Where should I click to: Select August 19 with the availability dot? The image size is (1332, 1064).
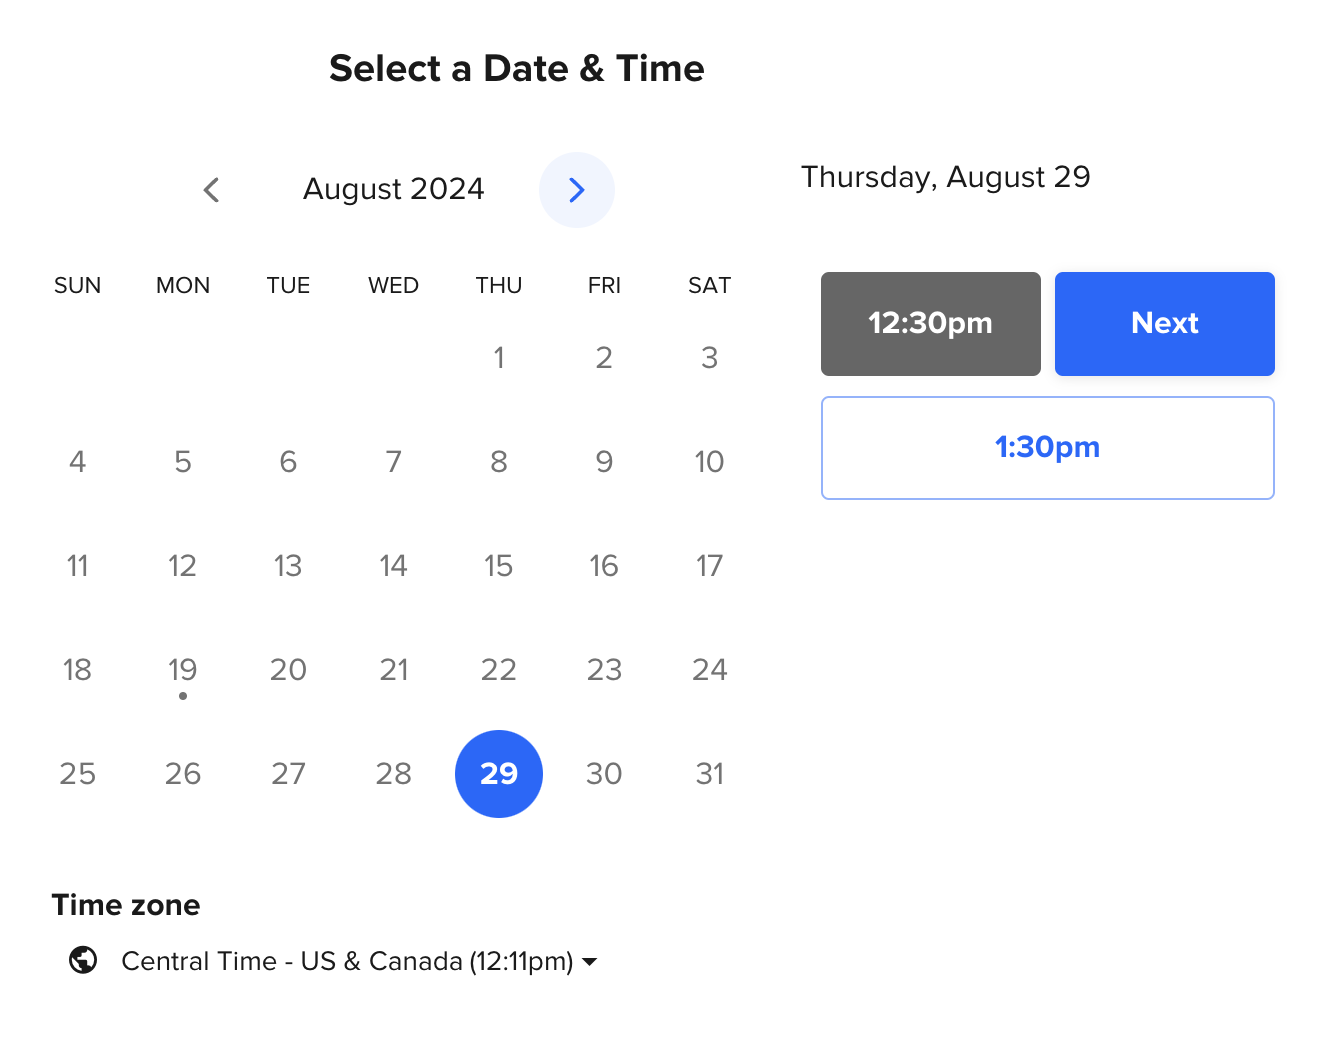click(183, 670)
